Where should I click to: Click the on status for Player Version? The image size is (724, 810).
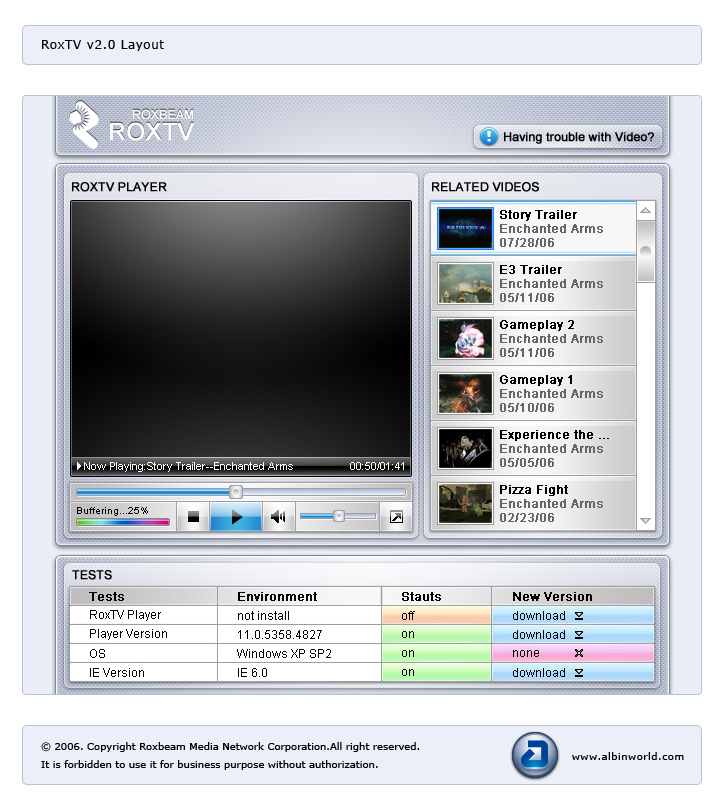tap(436, 634)
